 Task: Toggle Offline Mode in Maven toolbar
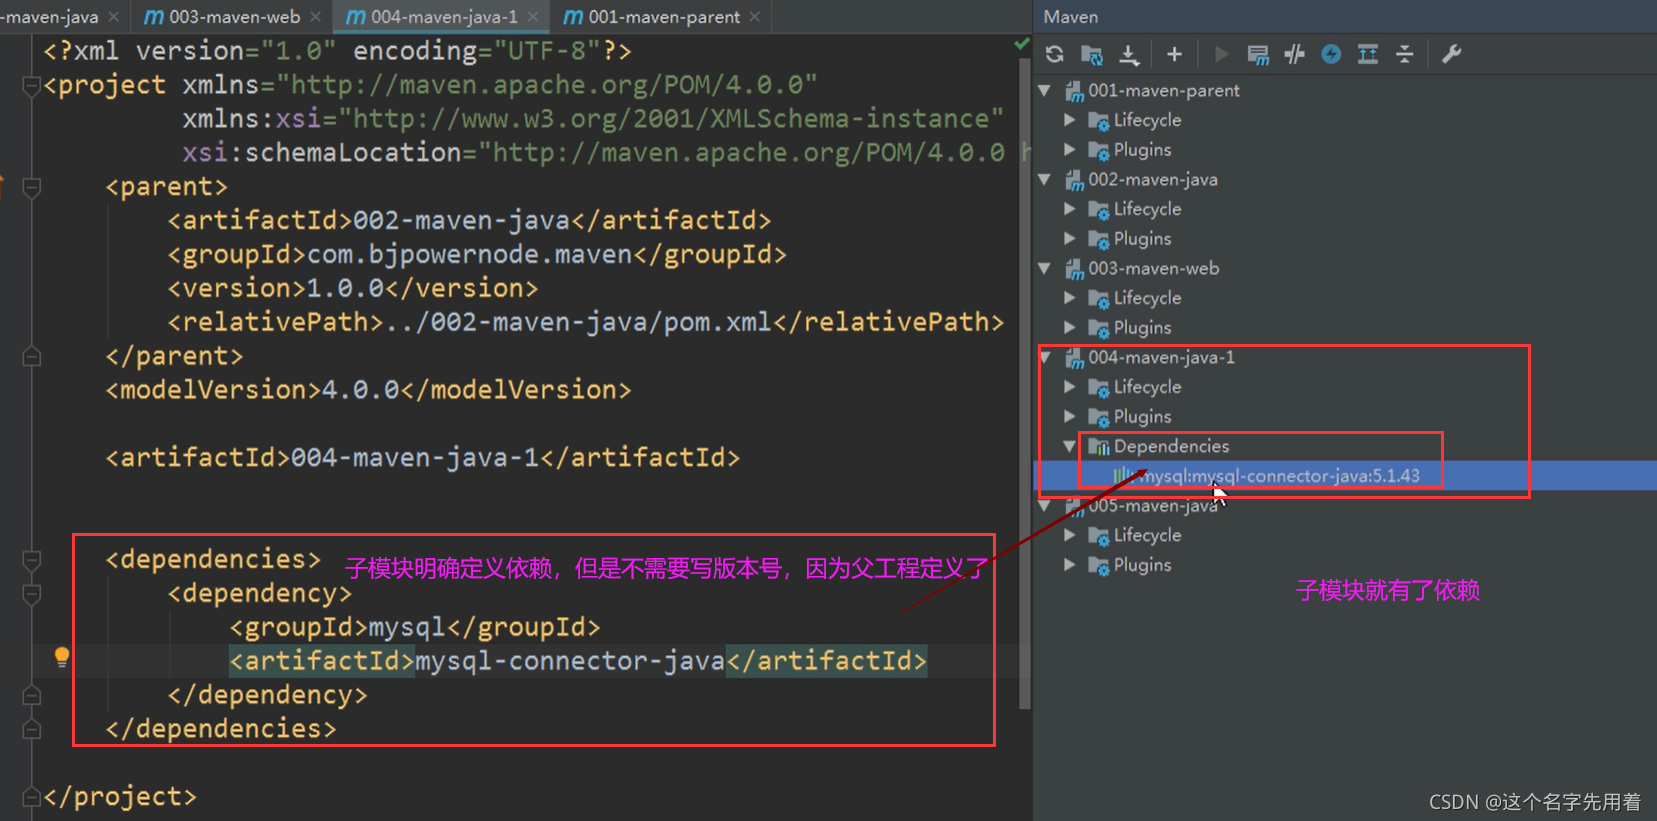1294,54
